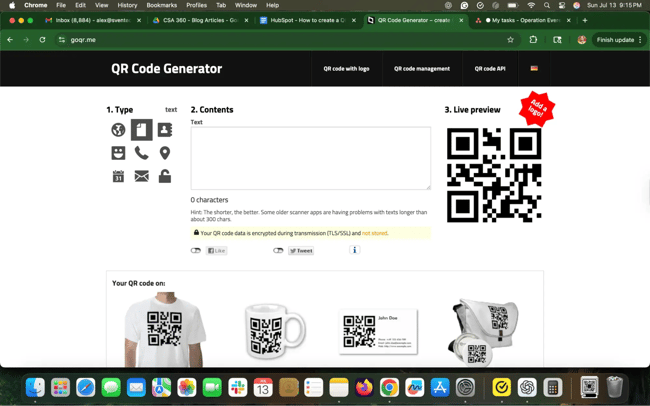Open the QR code API link
Viewport: 650px width, 406px height.
[x=490, y=68]
